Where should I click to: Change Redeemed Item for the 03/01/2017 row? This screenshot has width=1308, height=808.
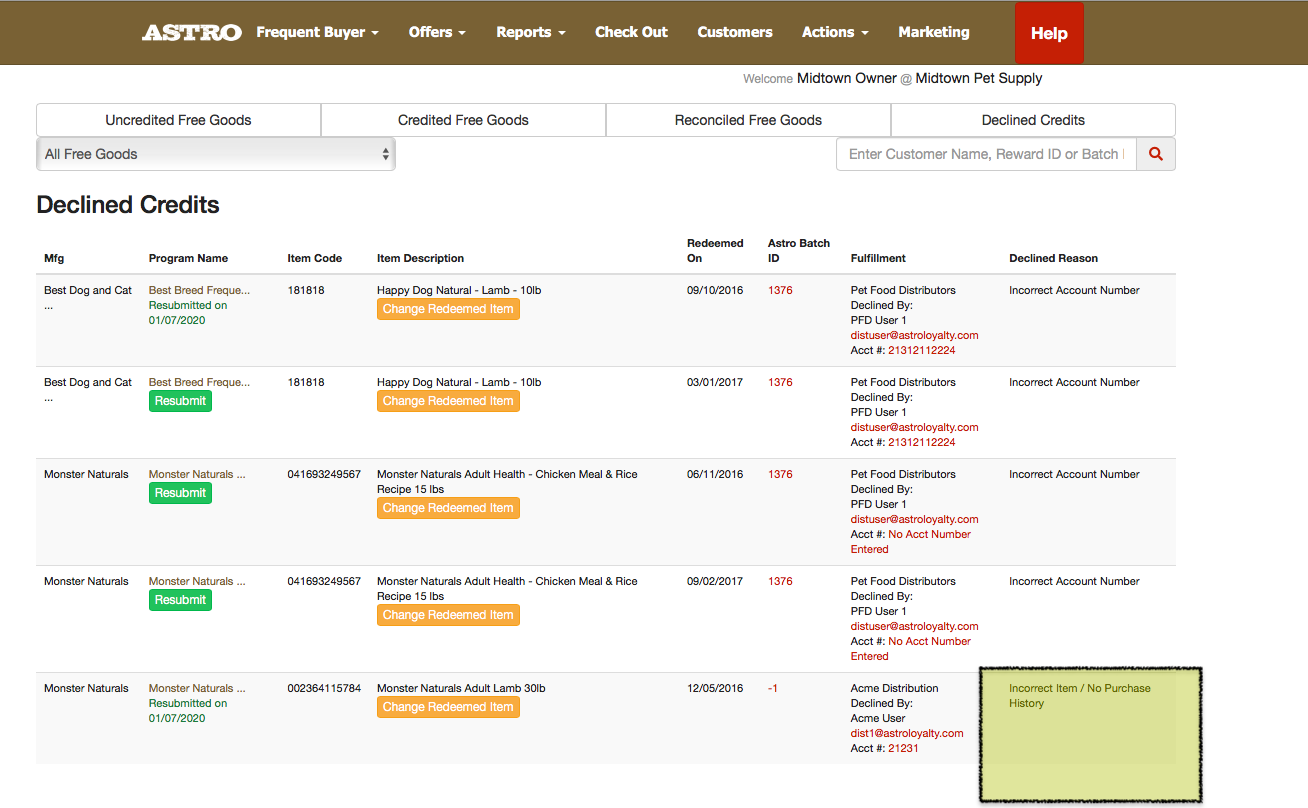448,401
